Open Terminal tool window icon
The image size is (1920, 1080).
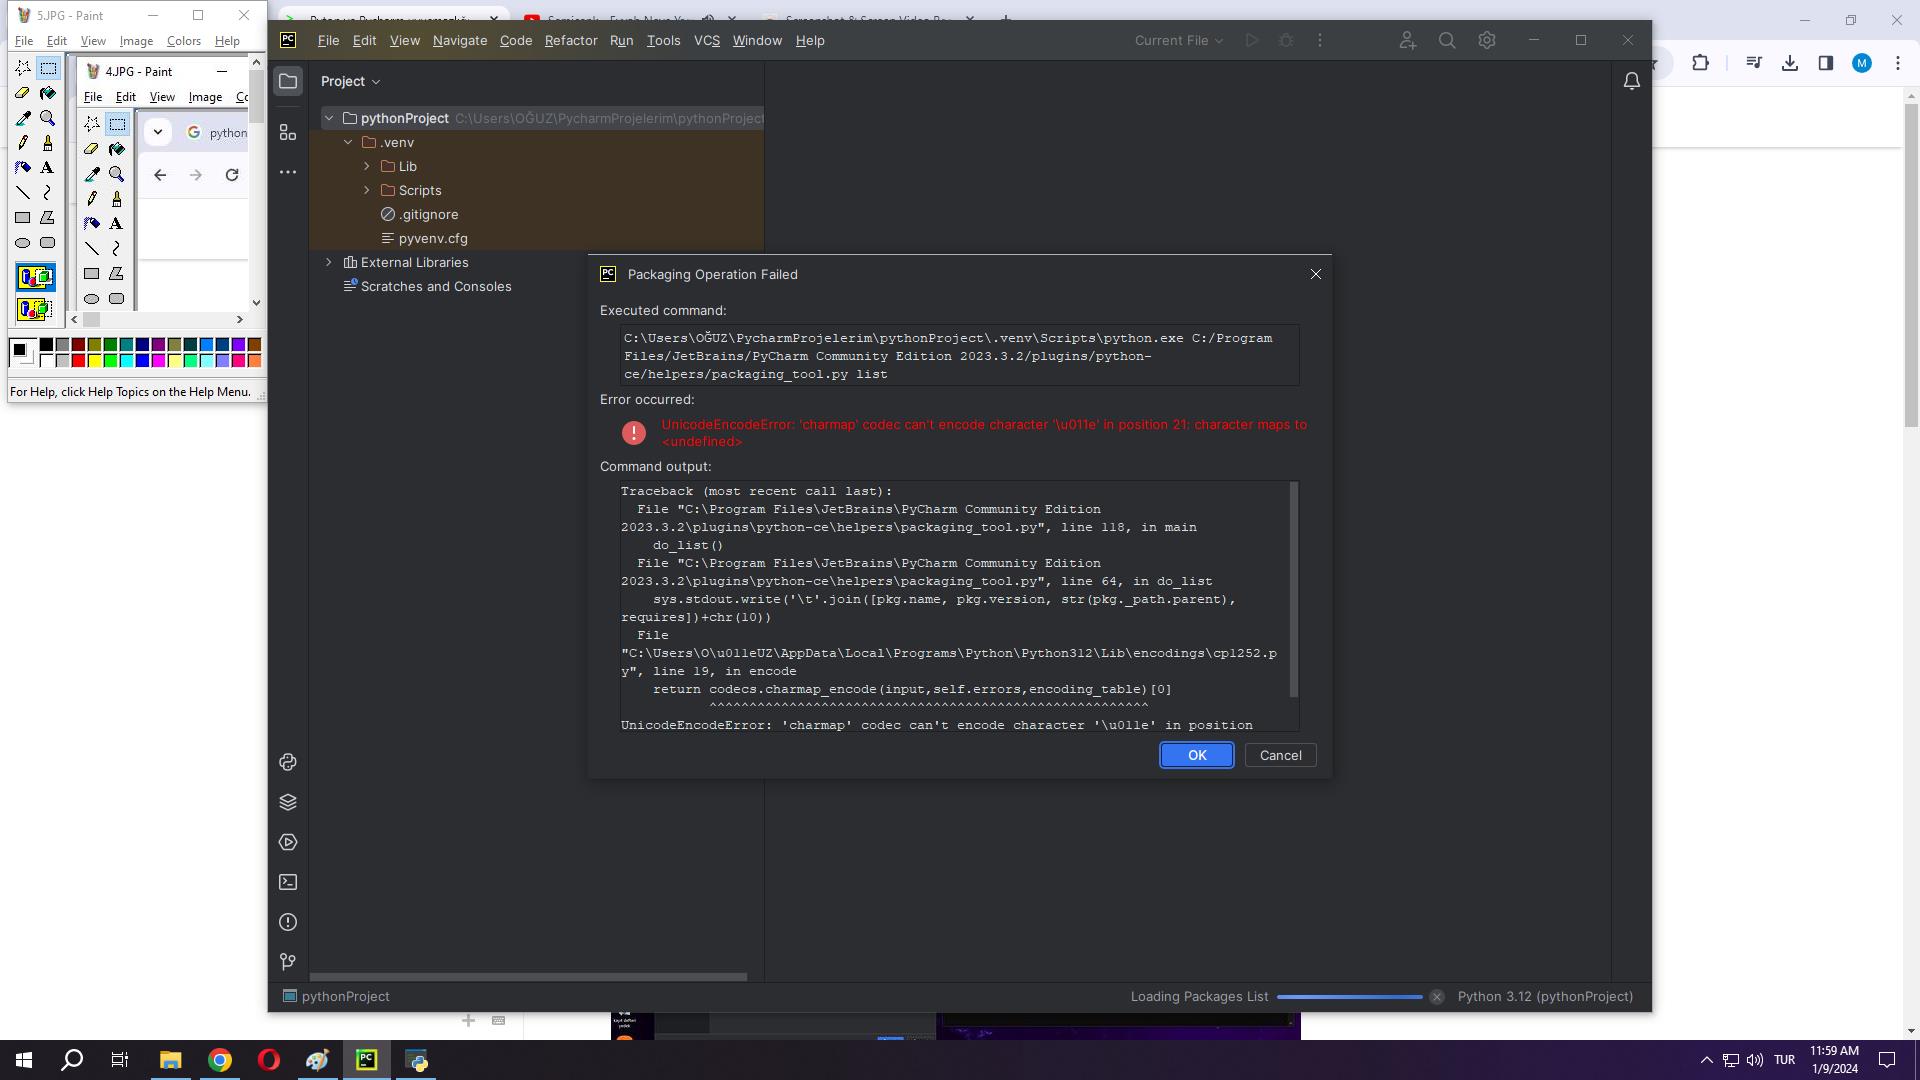click(288, 882)
